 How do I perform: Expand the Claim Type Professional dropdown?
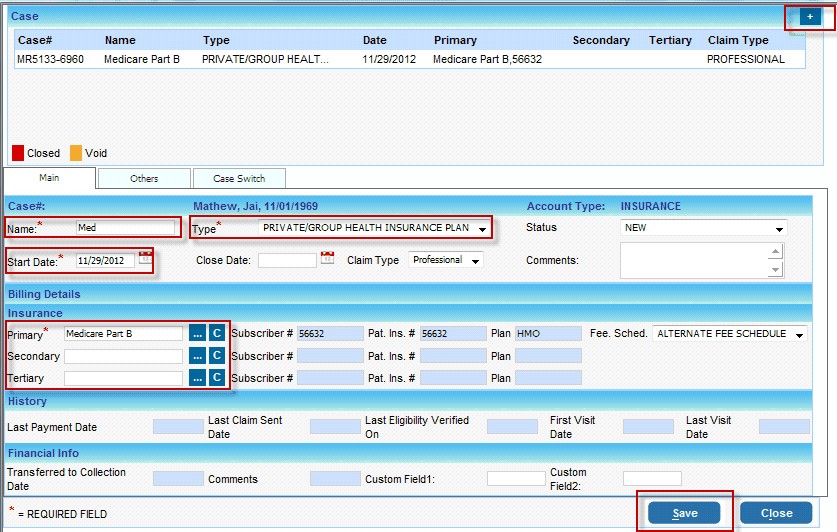click(474, 261)
